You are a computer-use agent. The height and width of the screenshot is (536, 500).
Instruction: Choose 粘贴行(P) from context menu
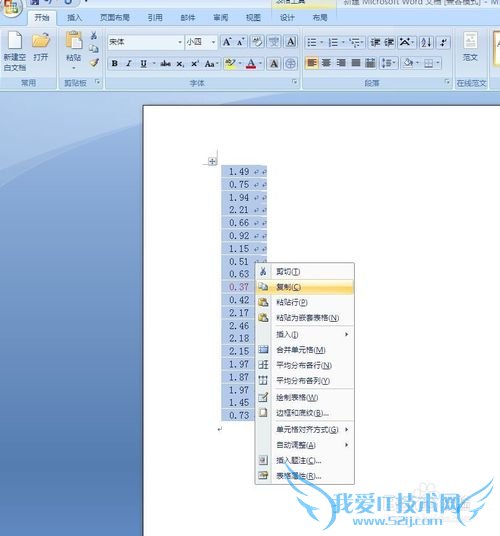click(x=305, y=302)
